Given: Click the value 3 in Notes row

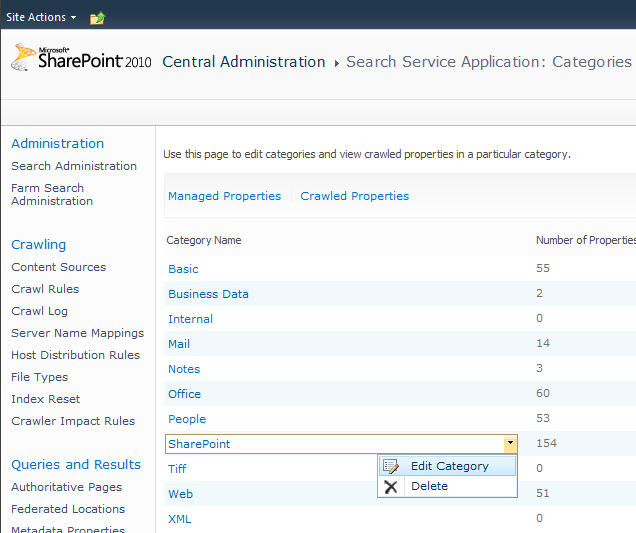Looking at the screenshot, I should (x=539, y=368).
